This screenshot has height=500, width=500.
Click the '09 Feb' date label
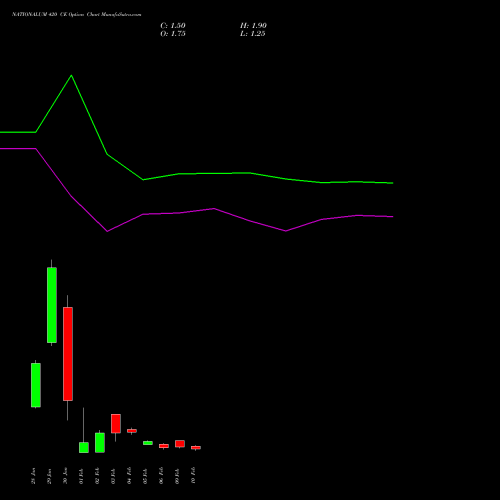[x=177, y=476]
